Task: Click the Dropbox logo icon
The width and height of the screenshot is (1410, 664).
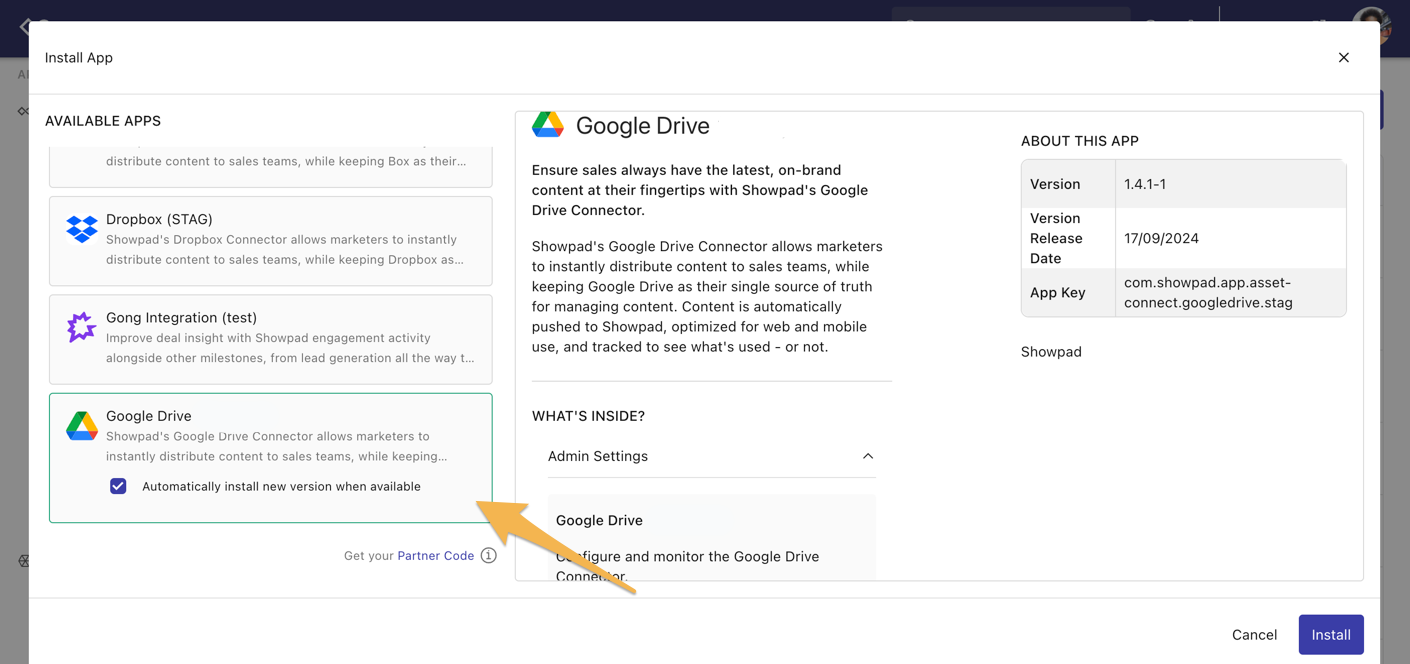Action: click(82, 229)
